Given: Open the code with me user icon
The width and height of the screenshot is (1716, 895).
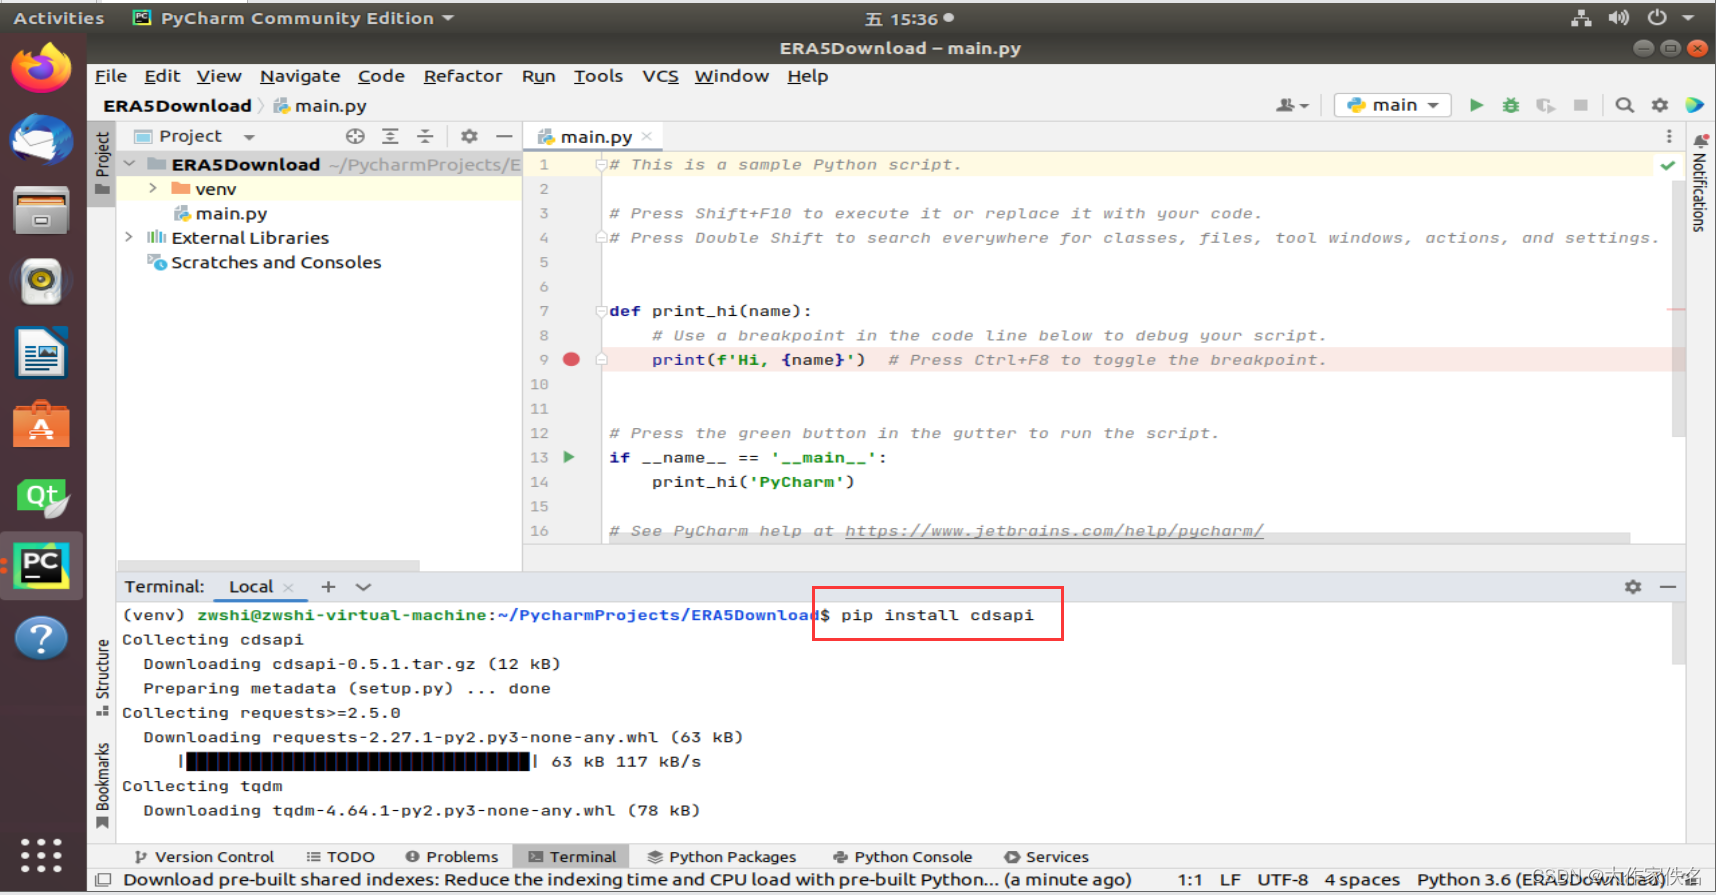Looking at the screenshot, I should (1292, 105).
